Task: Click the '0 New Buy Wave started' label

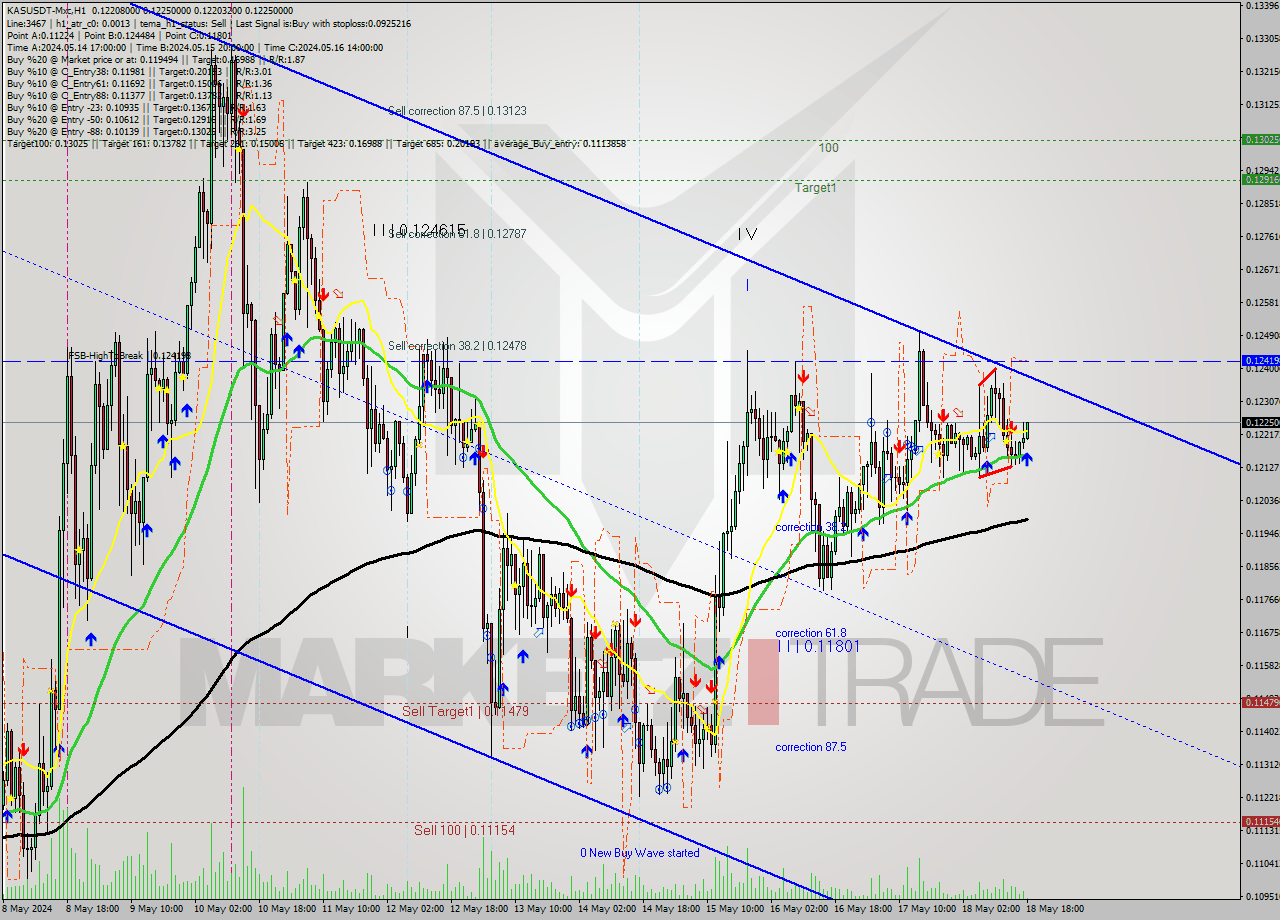Action: pyautogui.click(x=640, y=853)
